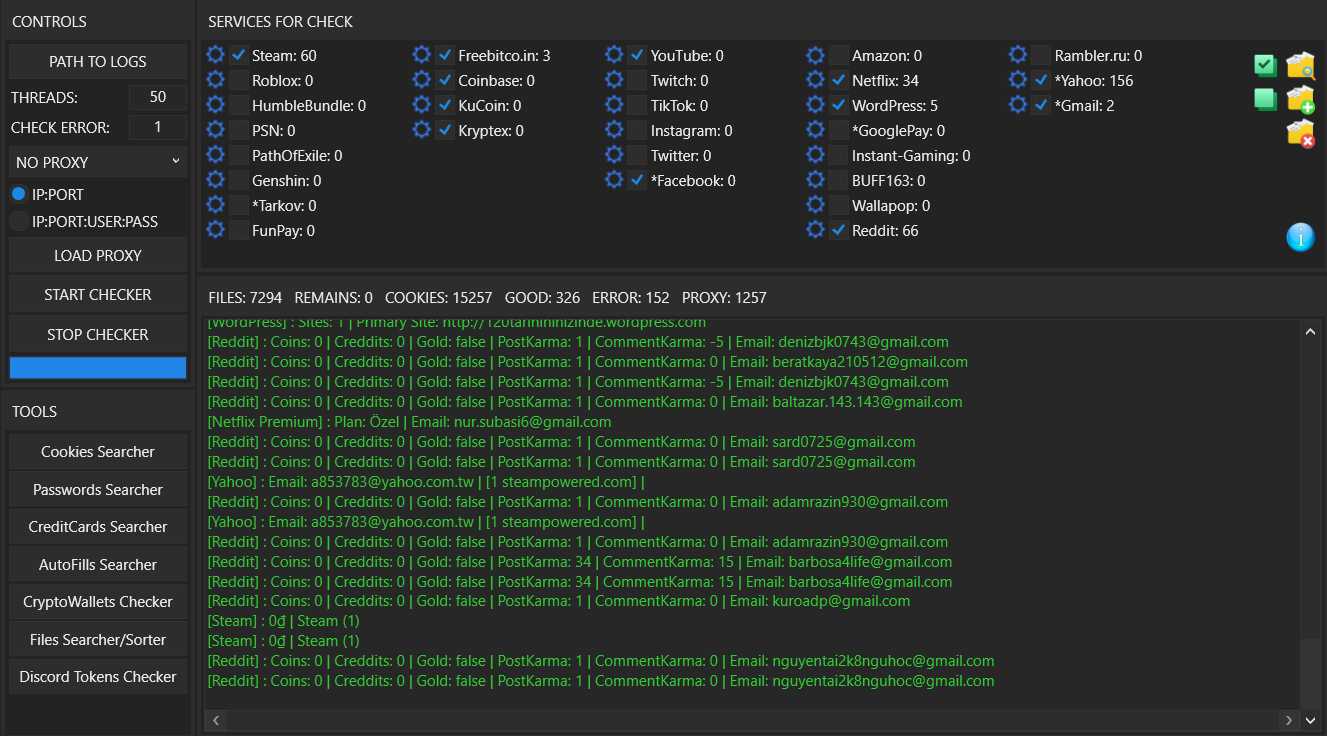Open the Passwords Searcher tool
This screenshot has height=736, width=1327.
(98, 489)
